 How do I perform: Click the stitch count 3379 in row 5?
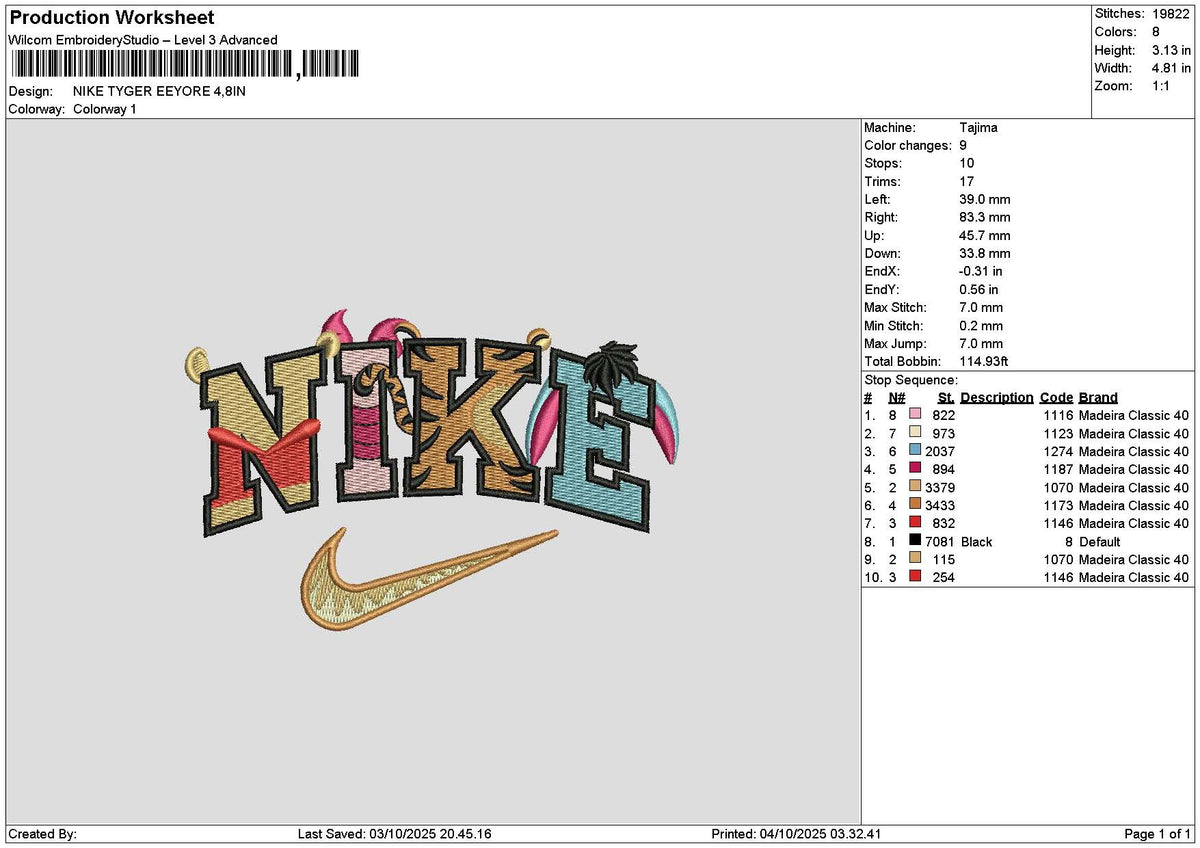(x=940, y=487)
